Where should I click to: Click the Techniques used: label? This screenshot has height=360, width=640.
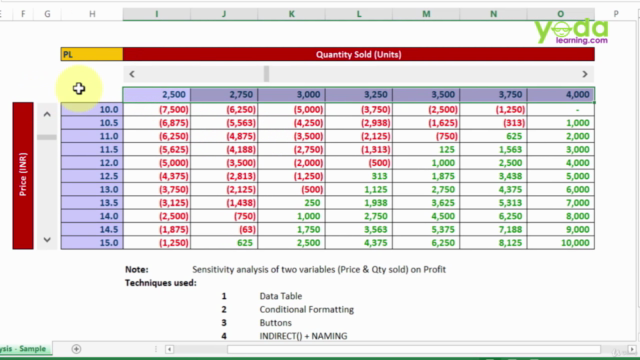[x=160, y=283]
